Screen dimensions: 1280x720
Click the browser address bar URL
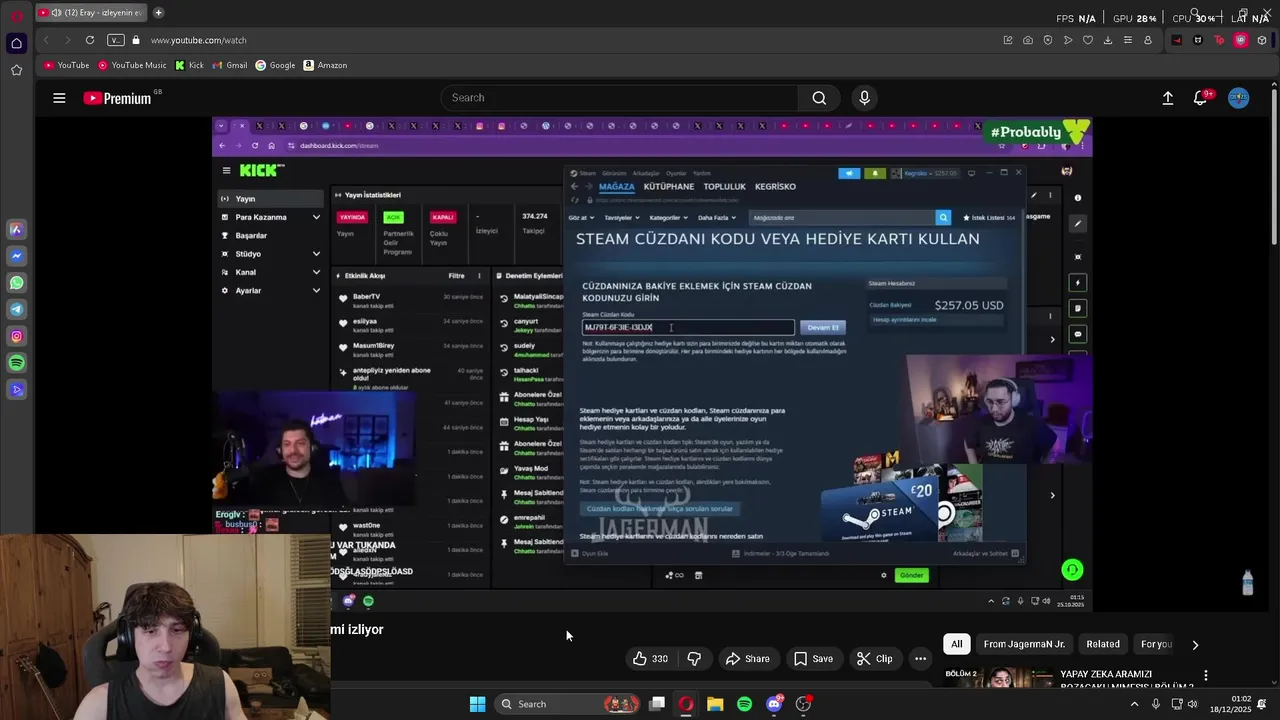tap(199, 40)
